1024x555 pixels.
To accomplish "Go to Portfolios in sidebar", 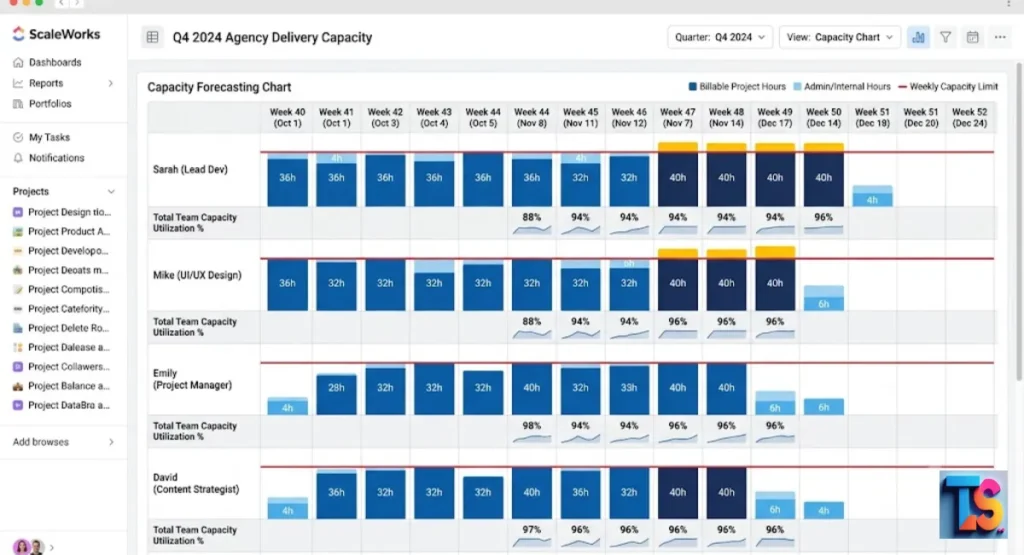I will (50, 104).
